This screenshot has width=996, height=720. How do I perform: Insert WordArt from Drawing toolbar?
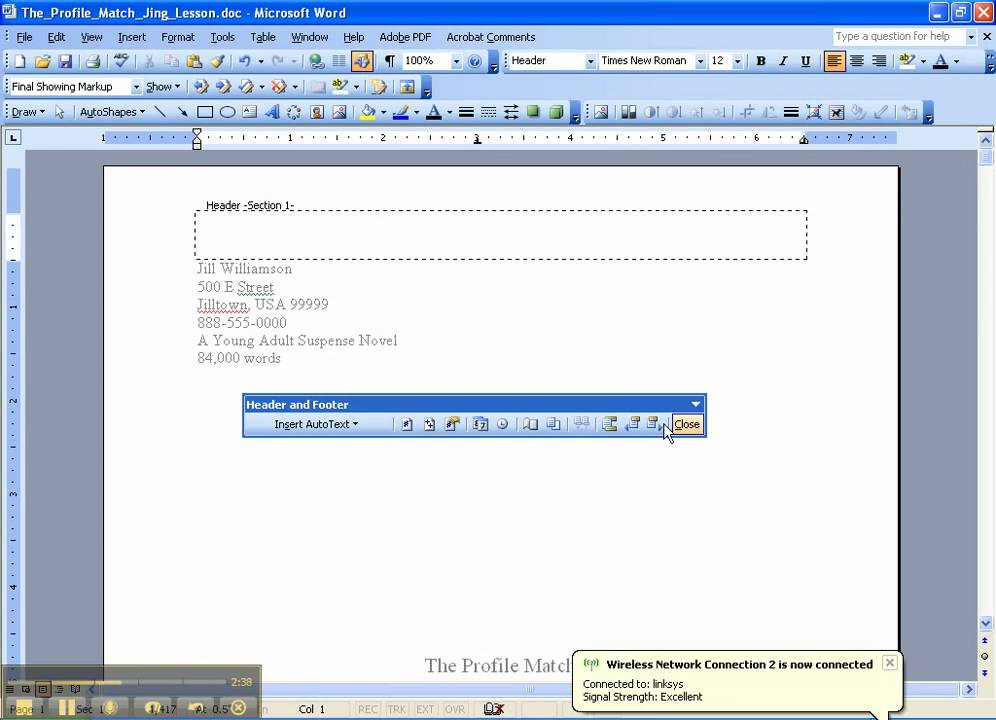pos(272,112)
